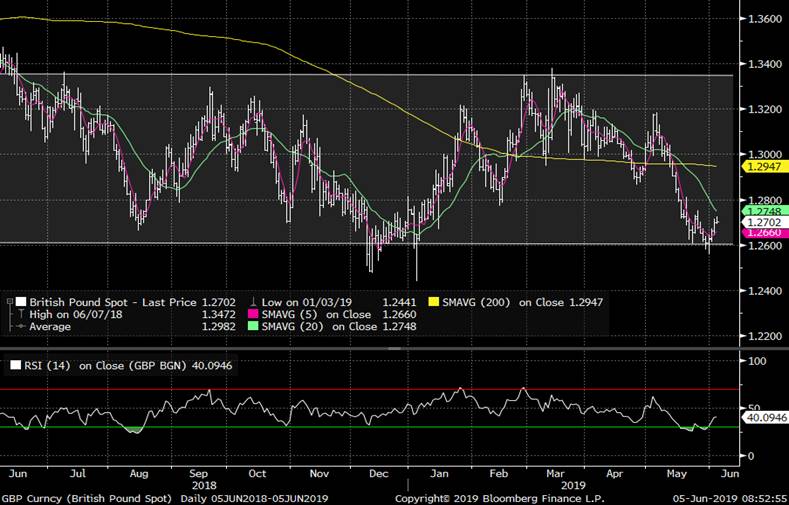789x505 pixels.
Task: Click the Jan month label on time axis
Action: click(x=439, y=473)
